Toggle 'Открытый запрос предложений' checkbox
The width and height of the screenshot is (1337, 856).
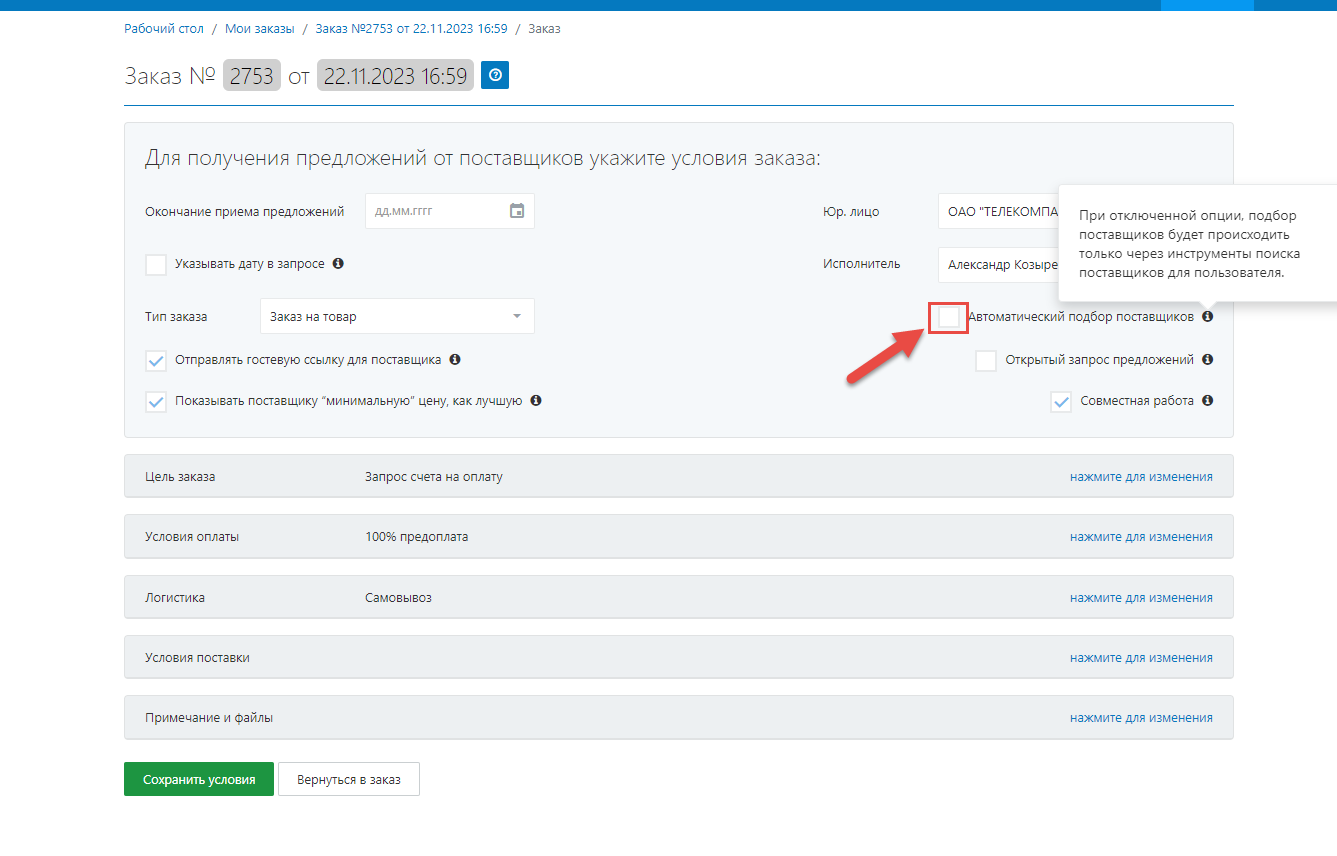[986, 361]
